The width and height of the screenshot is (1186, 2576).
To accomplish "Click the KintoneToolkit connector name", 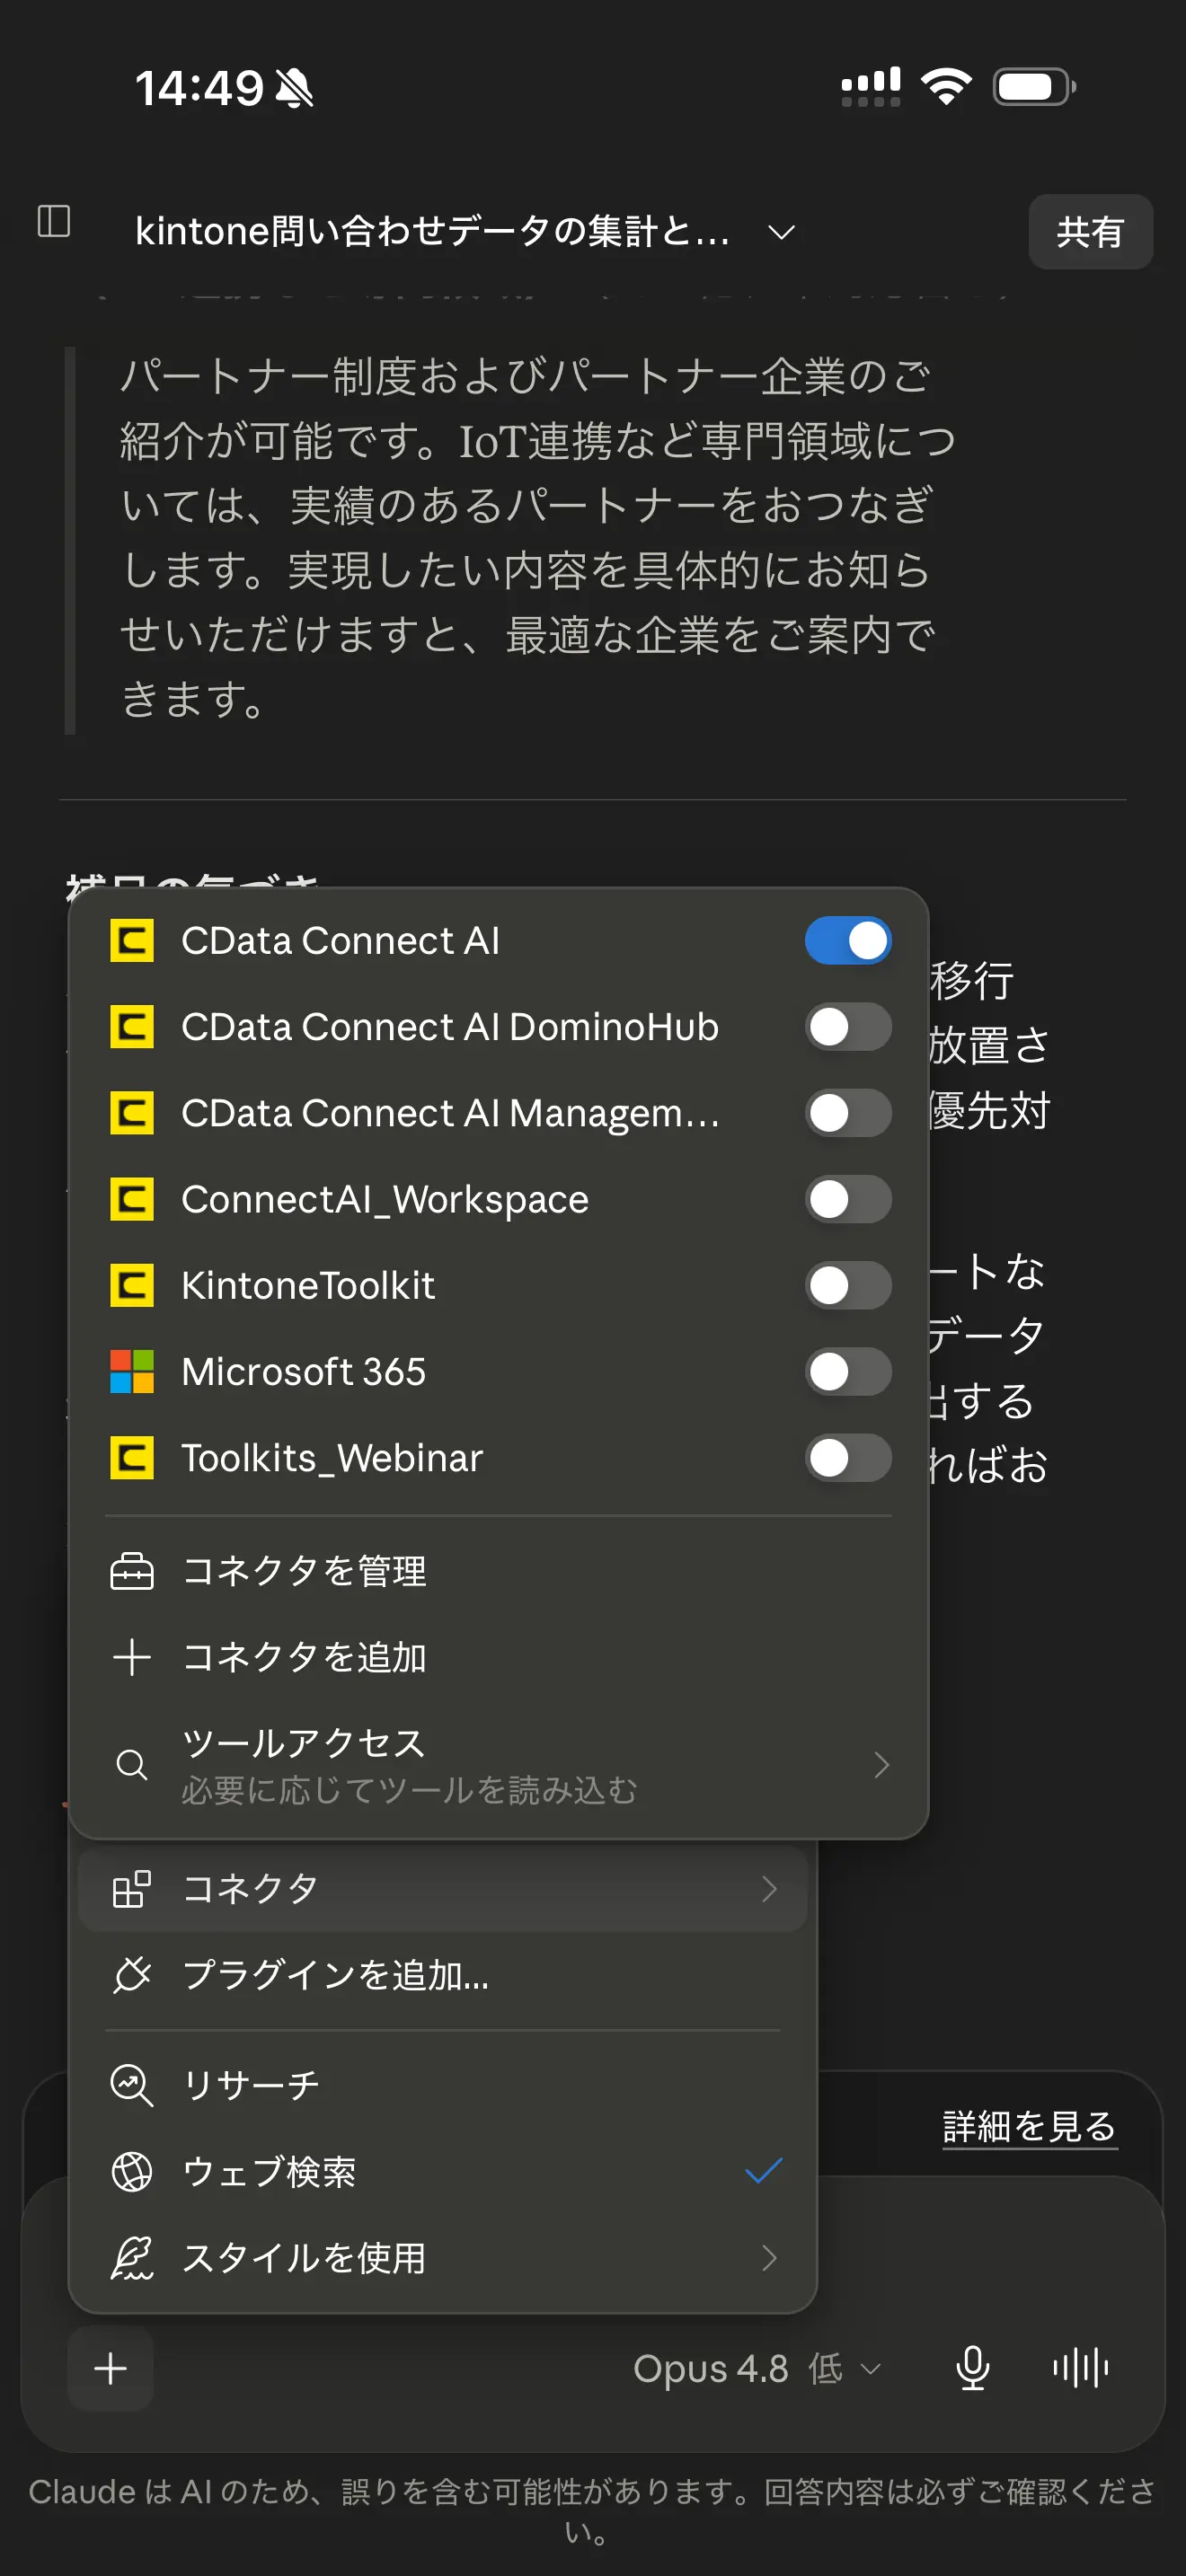I will pos(308,1285).
